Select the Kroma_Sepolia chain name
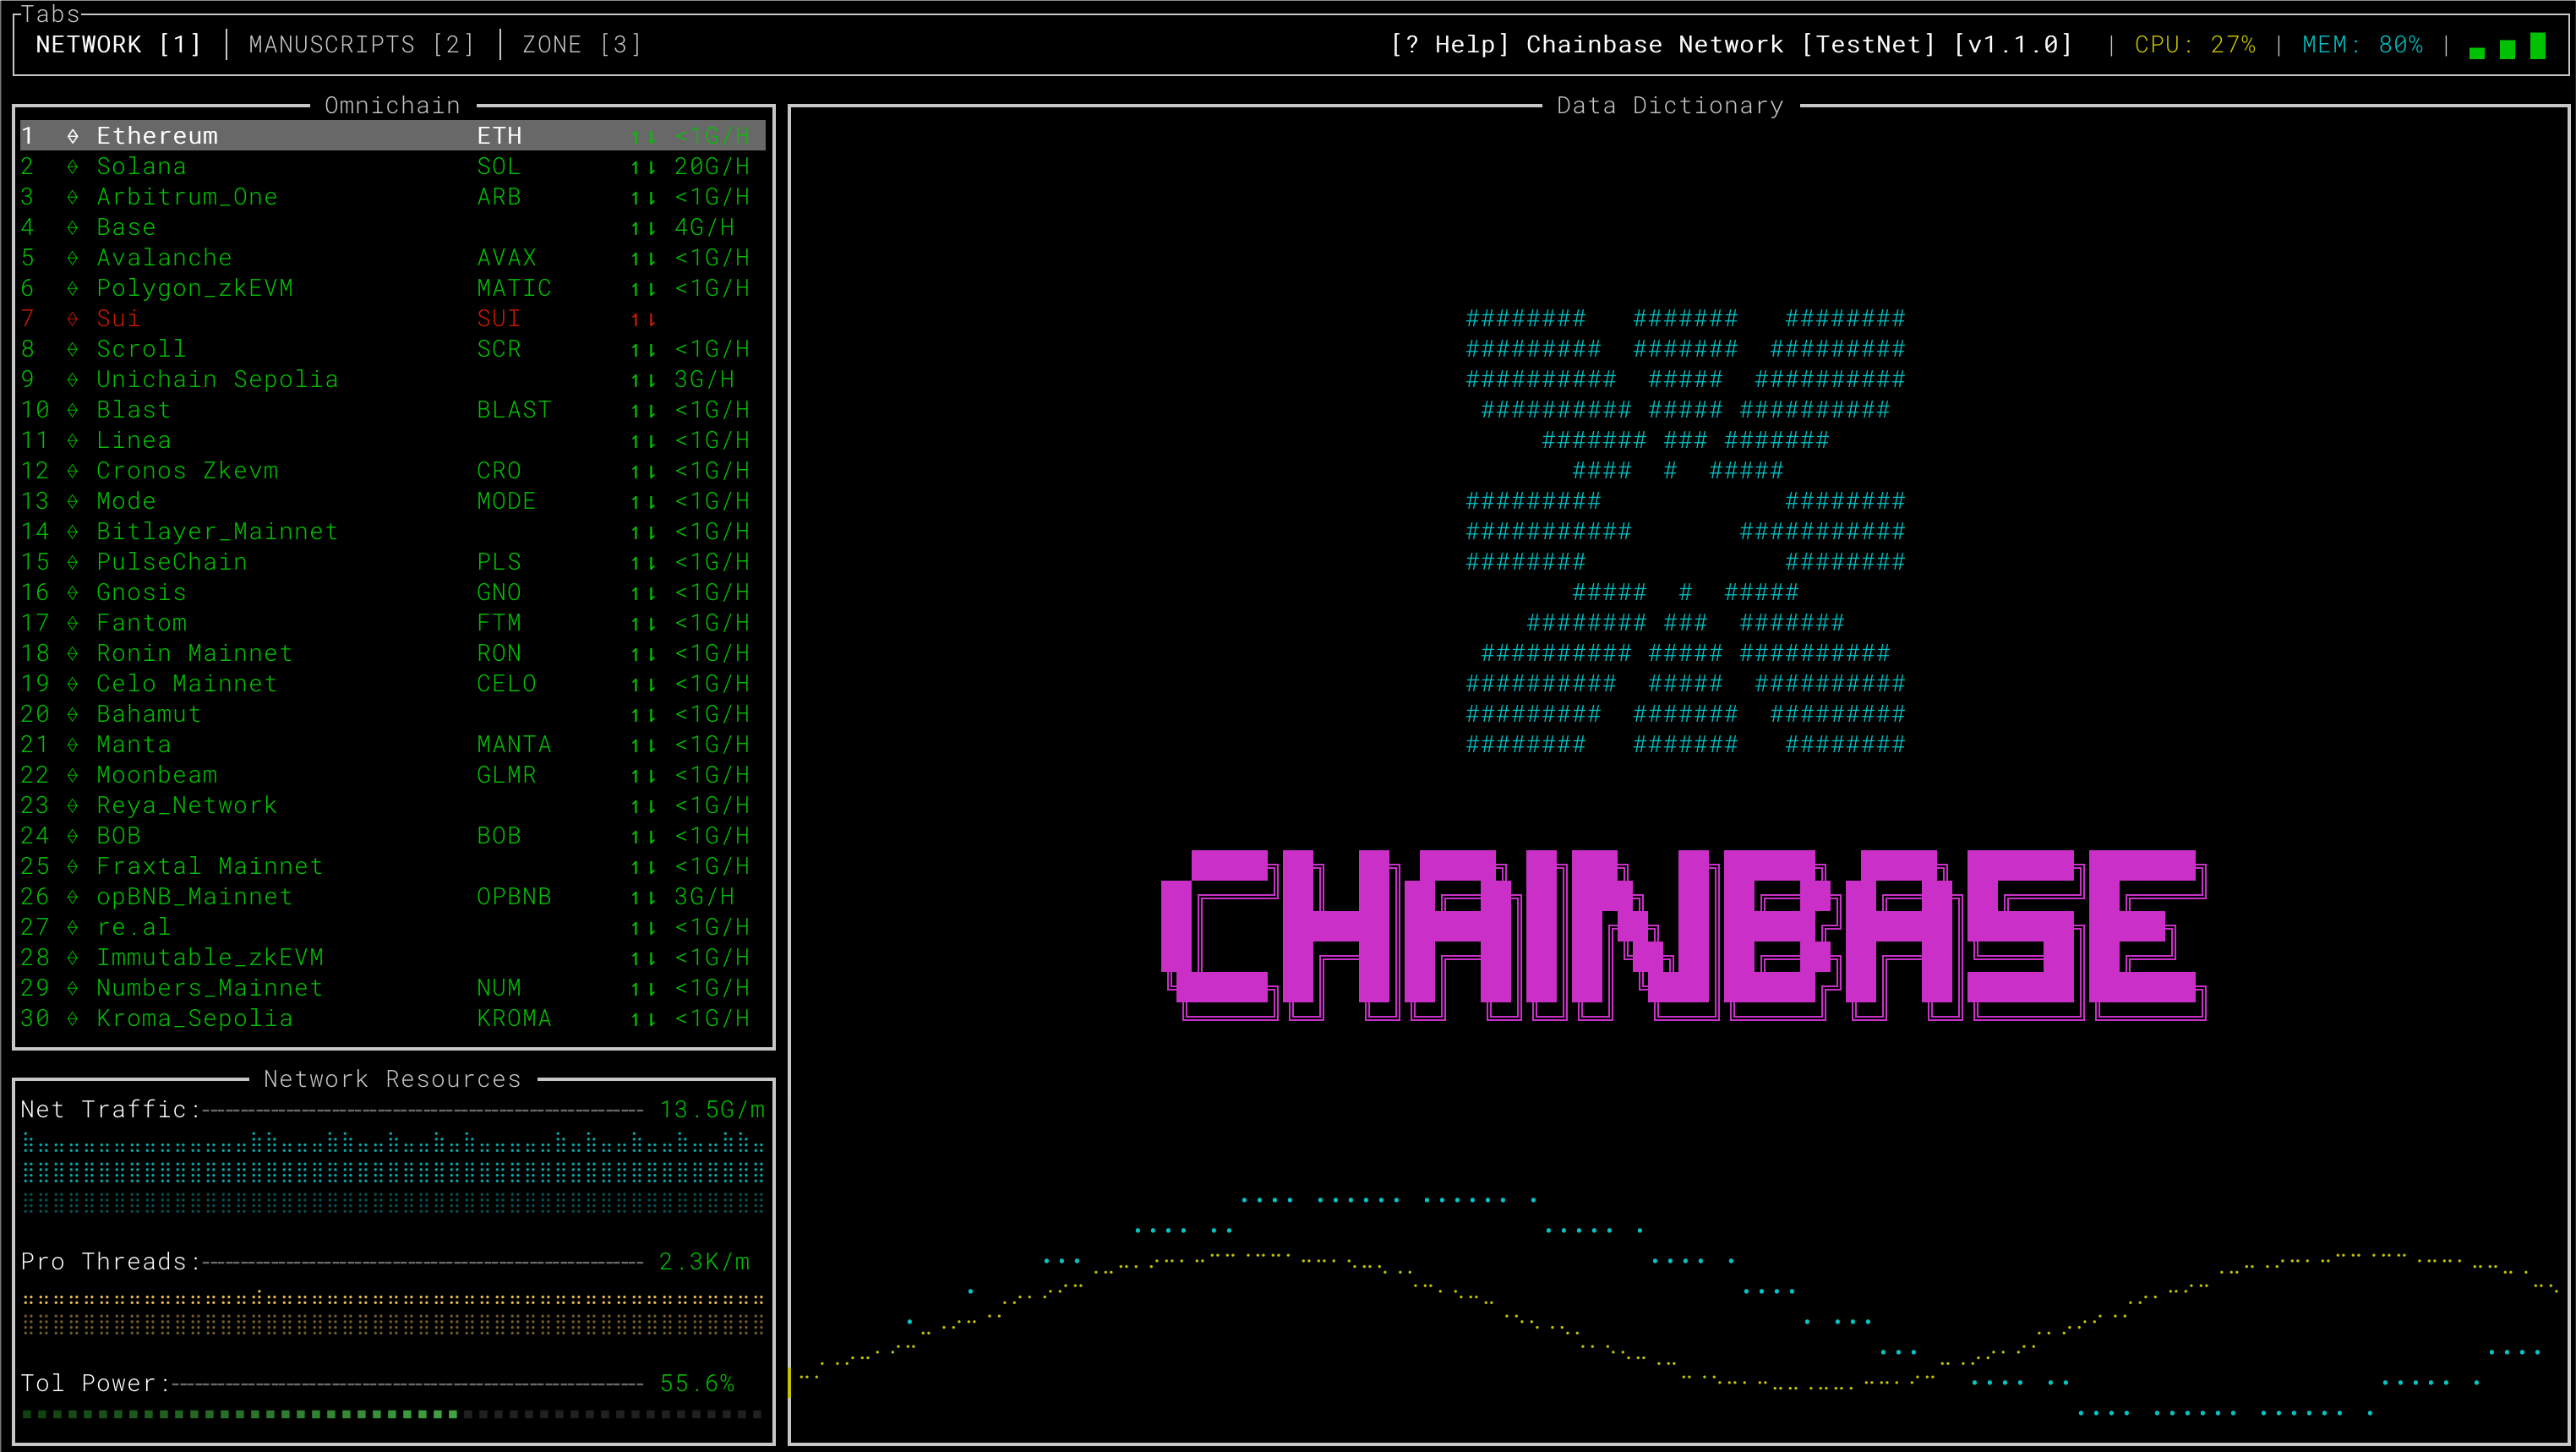 194,1018
